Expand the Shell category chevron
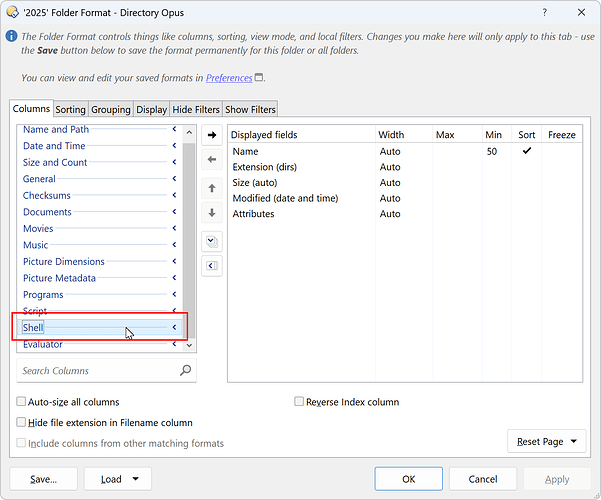601x500 pixels. pos(174,327)
